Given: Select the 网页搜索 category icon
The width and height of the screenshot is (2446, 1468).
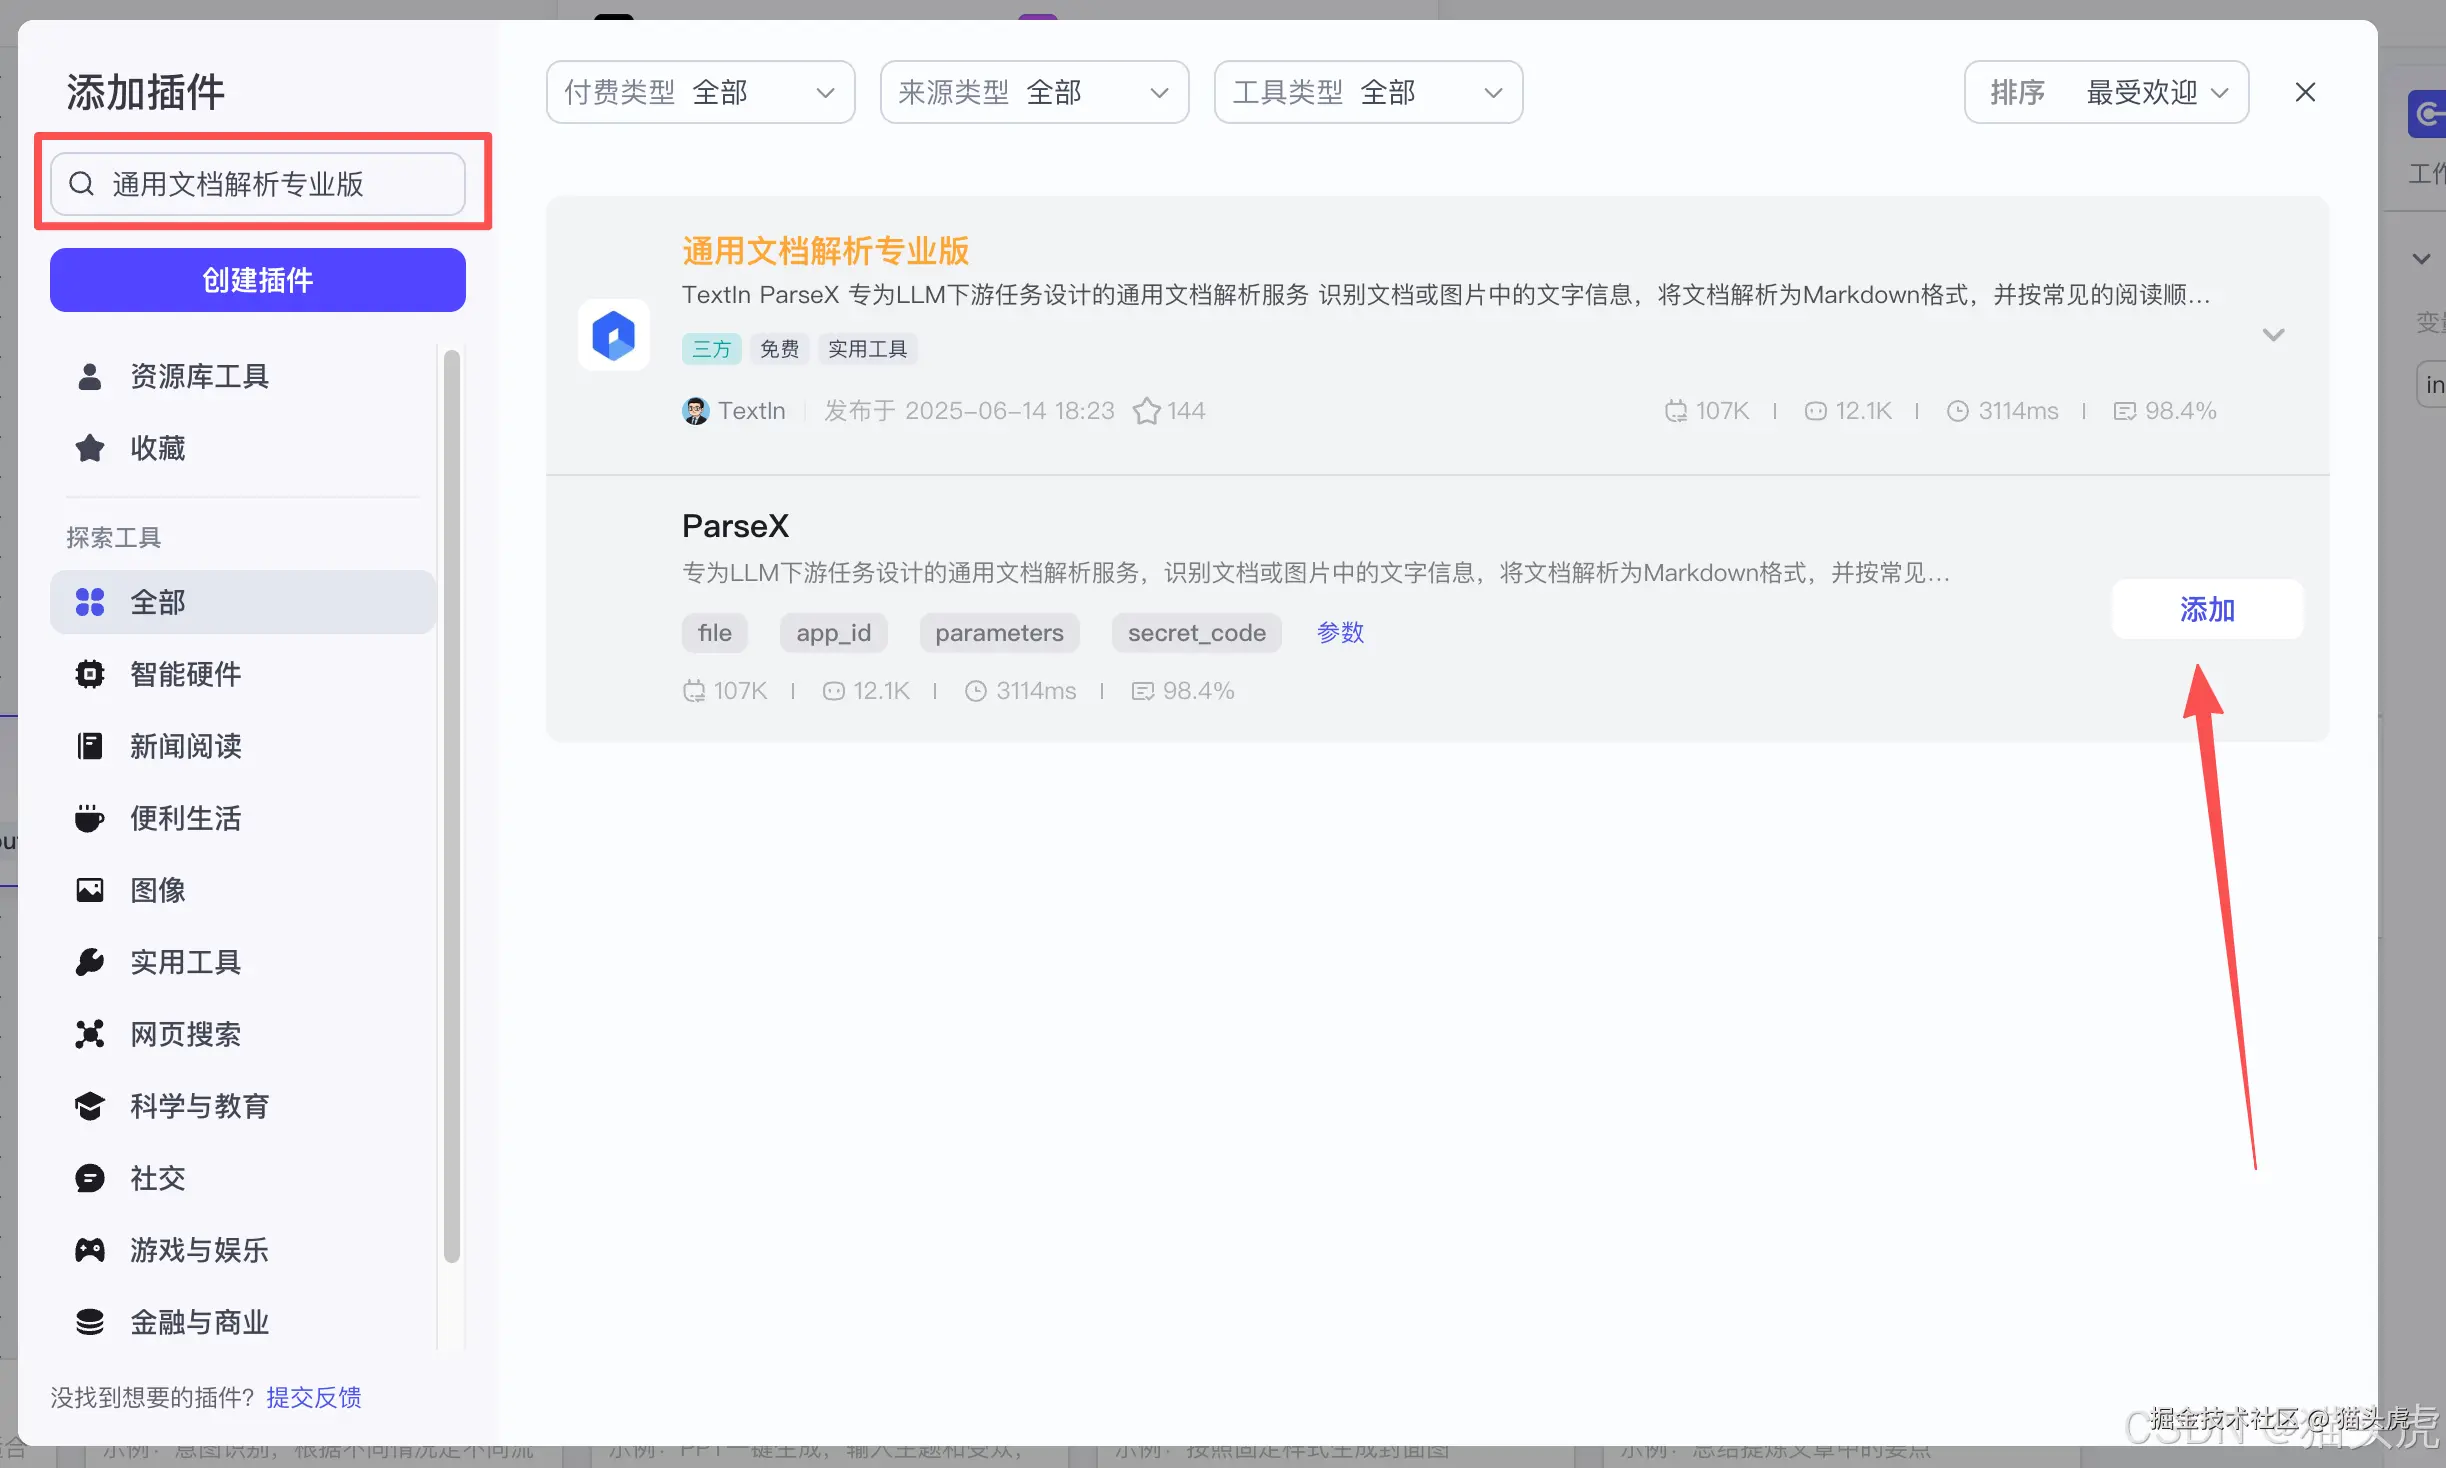Looking at the screenshot, I should click(x=89, y=1034).
